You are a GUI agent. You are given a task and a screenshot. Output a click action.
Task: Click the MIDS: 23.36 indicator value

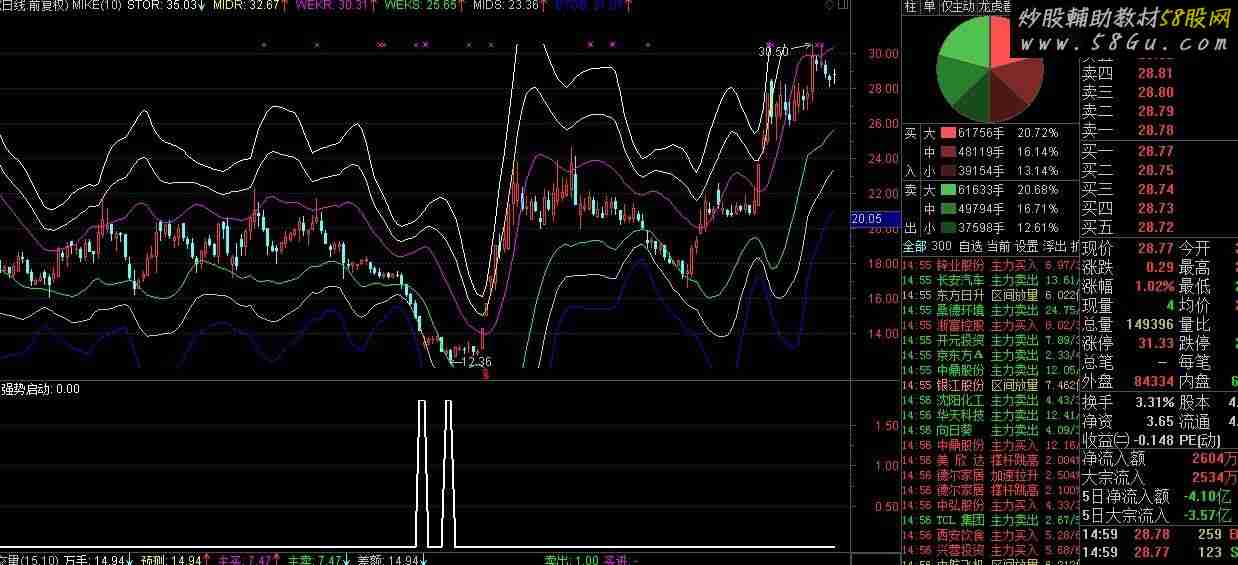tap(512, 6)
